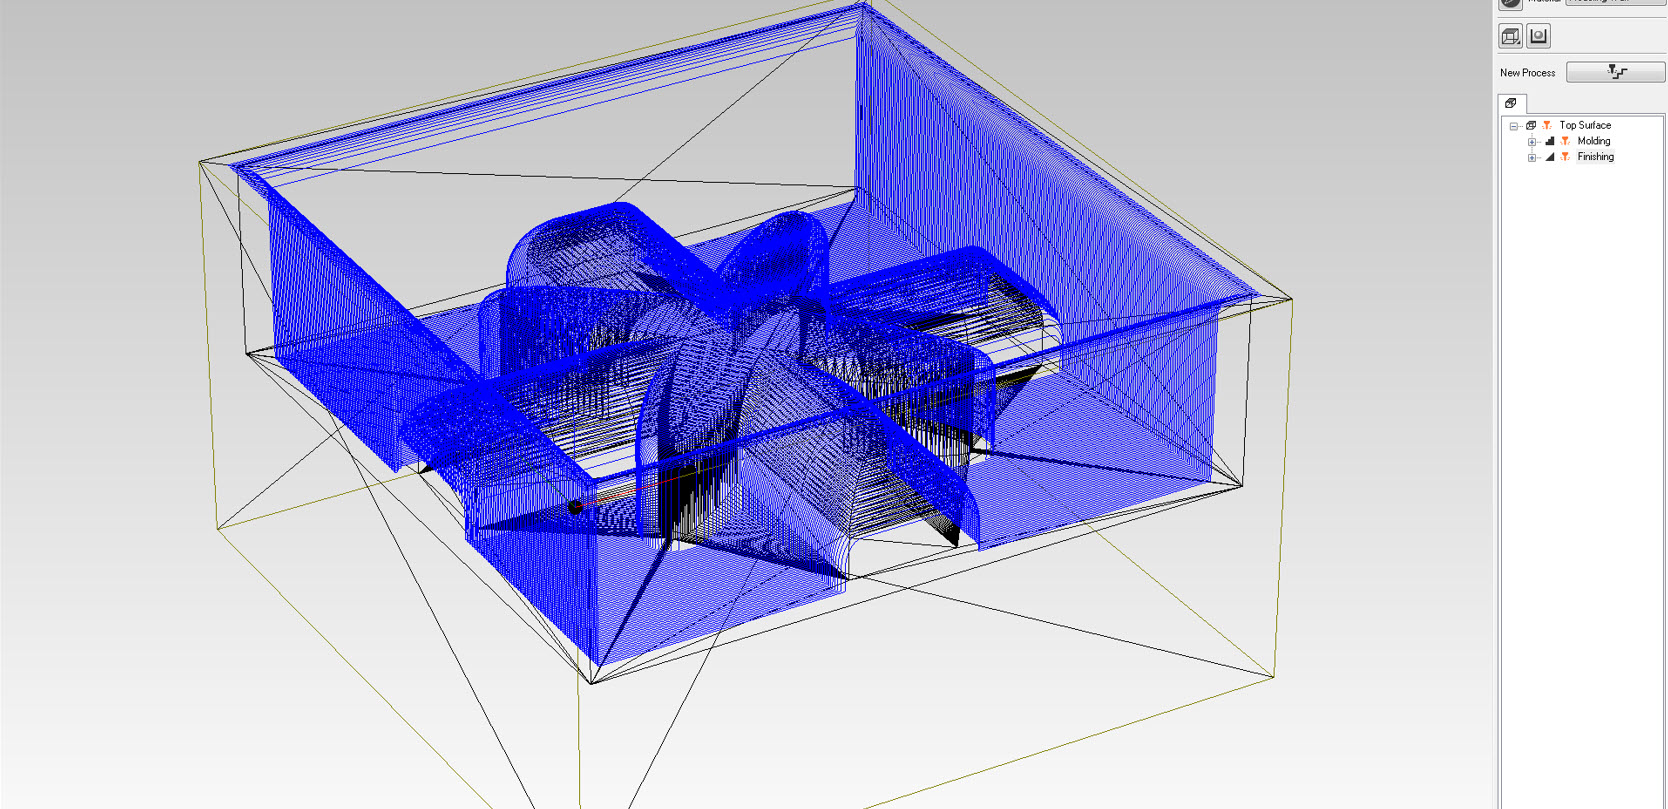Click the New Process label text

pyautogui.click(x=1527, y=73)
